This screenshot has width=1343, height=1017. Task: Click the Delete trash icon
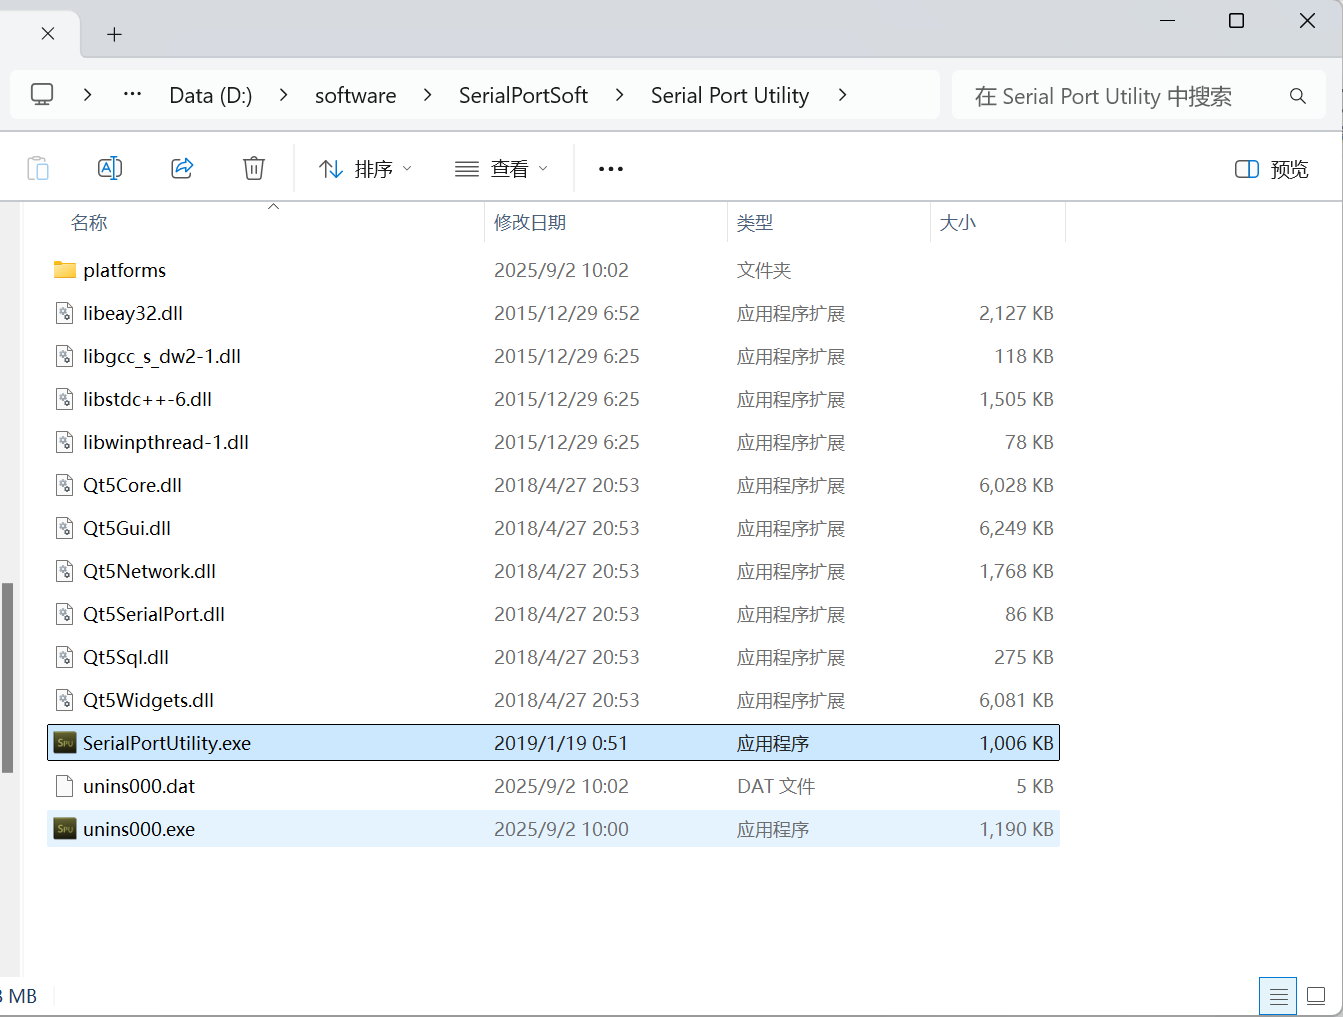[254, 168]
